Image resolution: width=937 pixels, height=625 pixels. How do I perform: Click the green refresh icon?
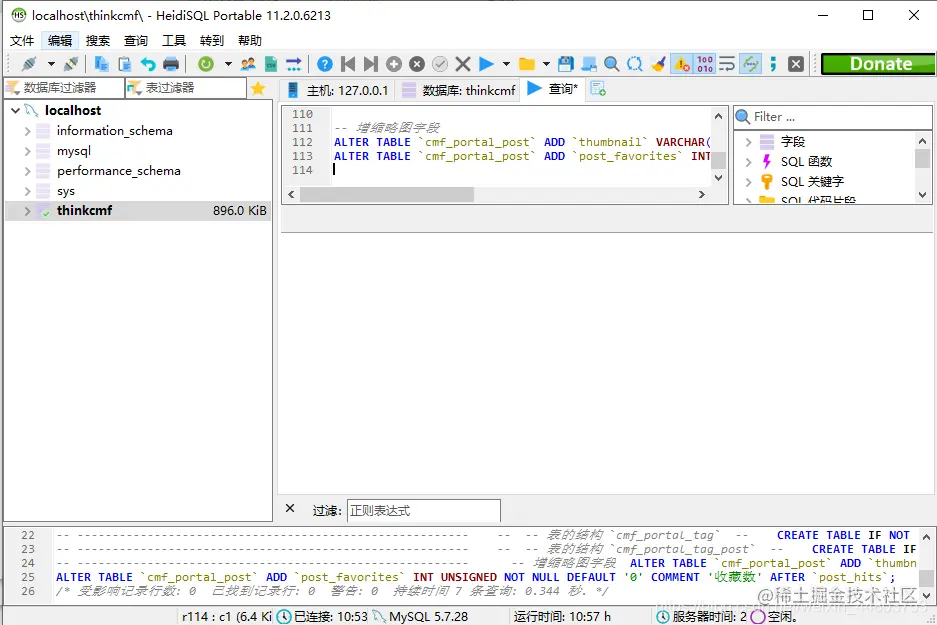[206, 63]
